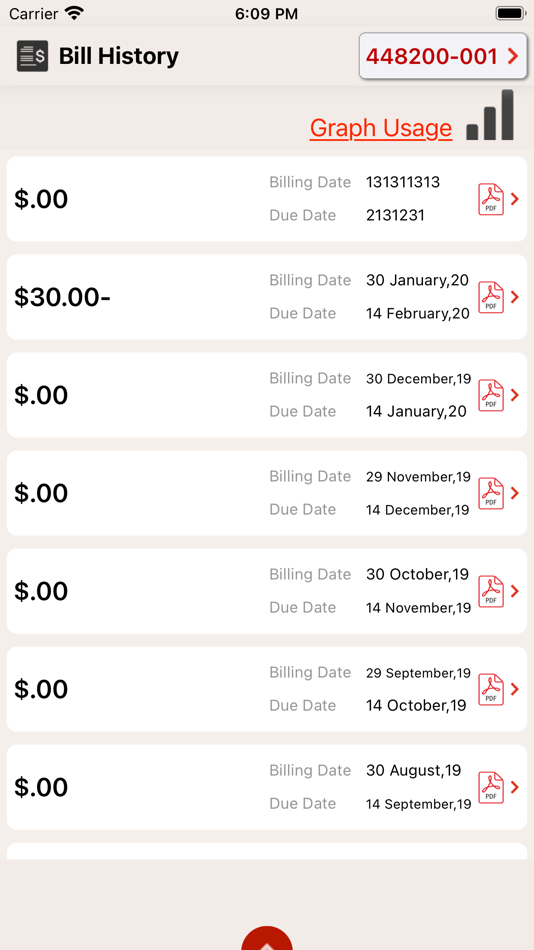
Task: Expand the red up-arrow button at bottom
Action: tap(267, 938)
